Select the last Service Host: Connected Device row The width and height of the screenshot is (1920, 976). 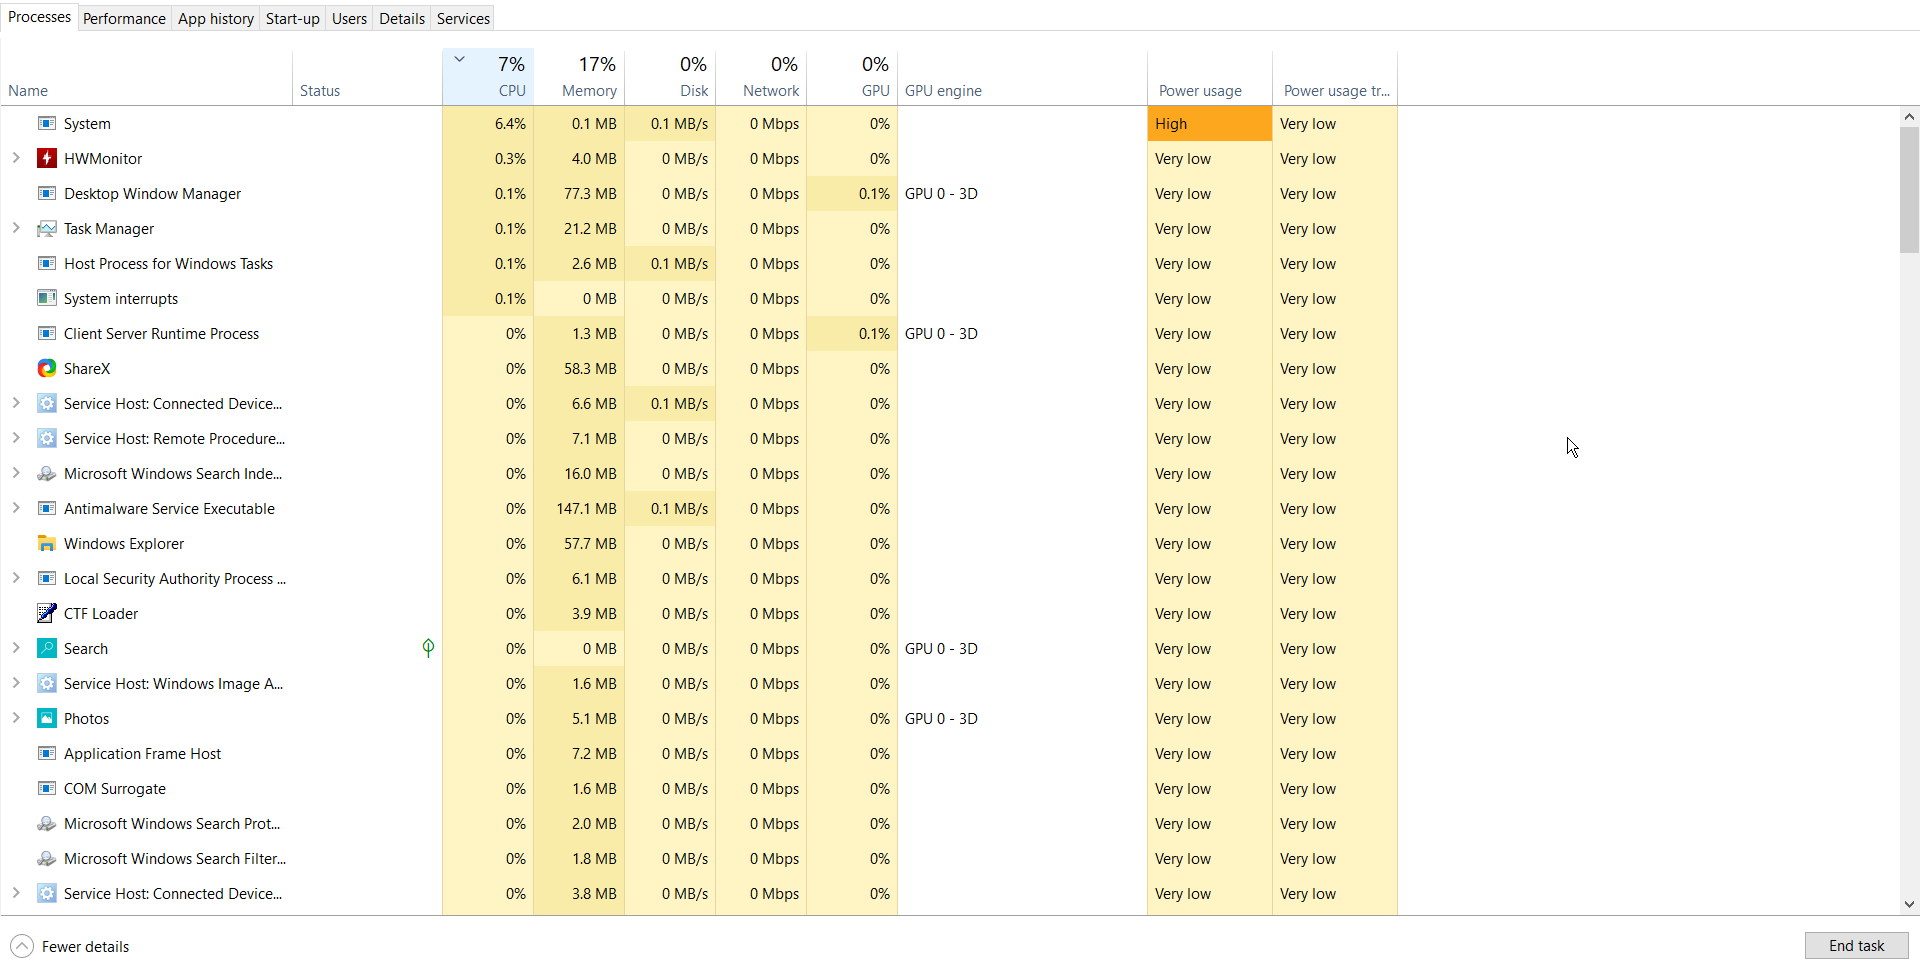click(x=700, y=894)
